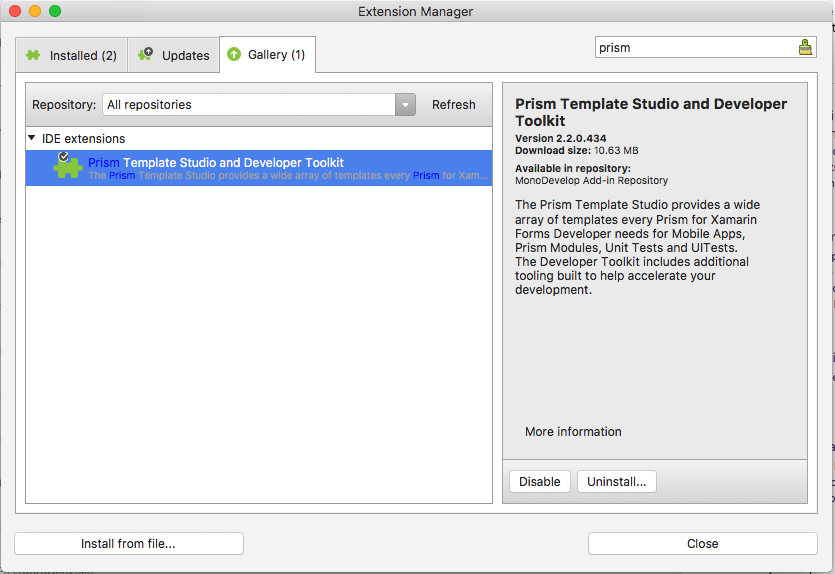Click the yellow minimize window button
The width and height of the screenshot is (835, 574).
tap(35, 11)
